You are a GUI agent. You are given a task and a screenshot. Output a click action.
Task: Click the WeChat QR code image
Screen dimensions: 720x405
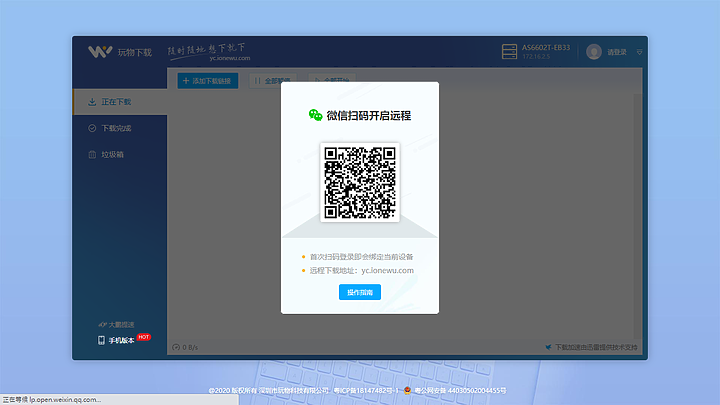(x=360, y=182)
